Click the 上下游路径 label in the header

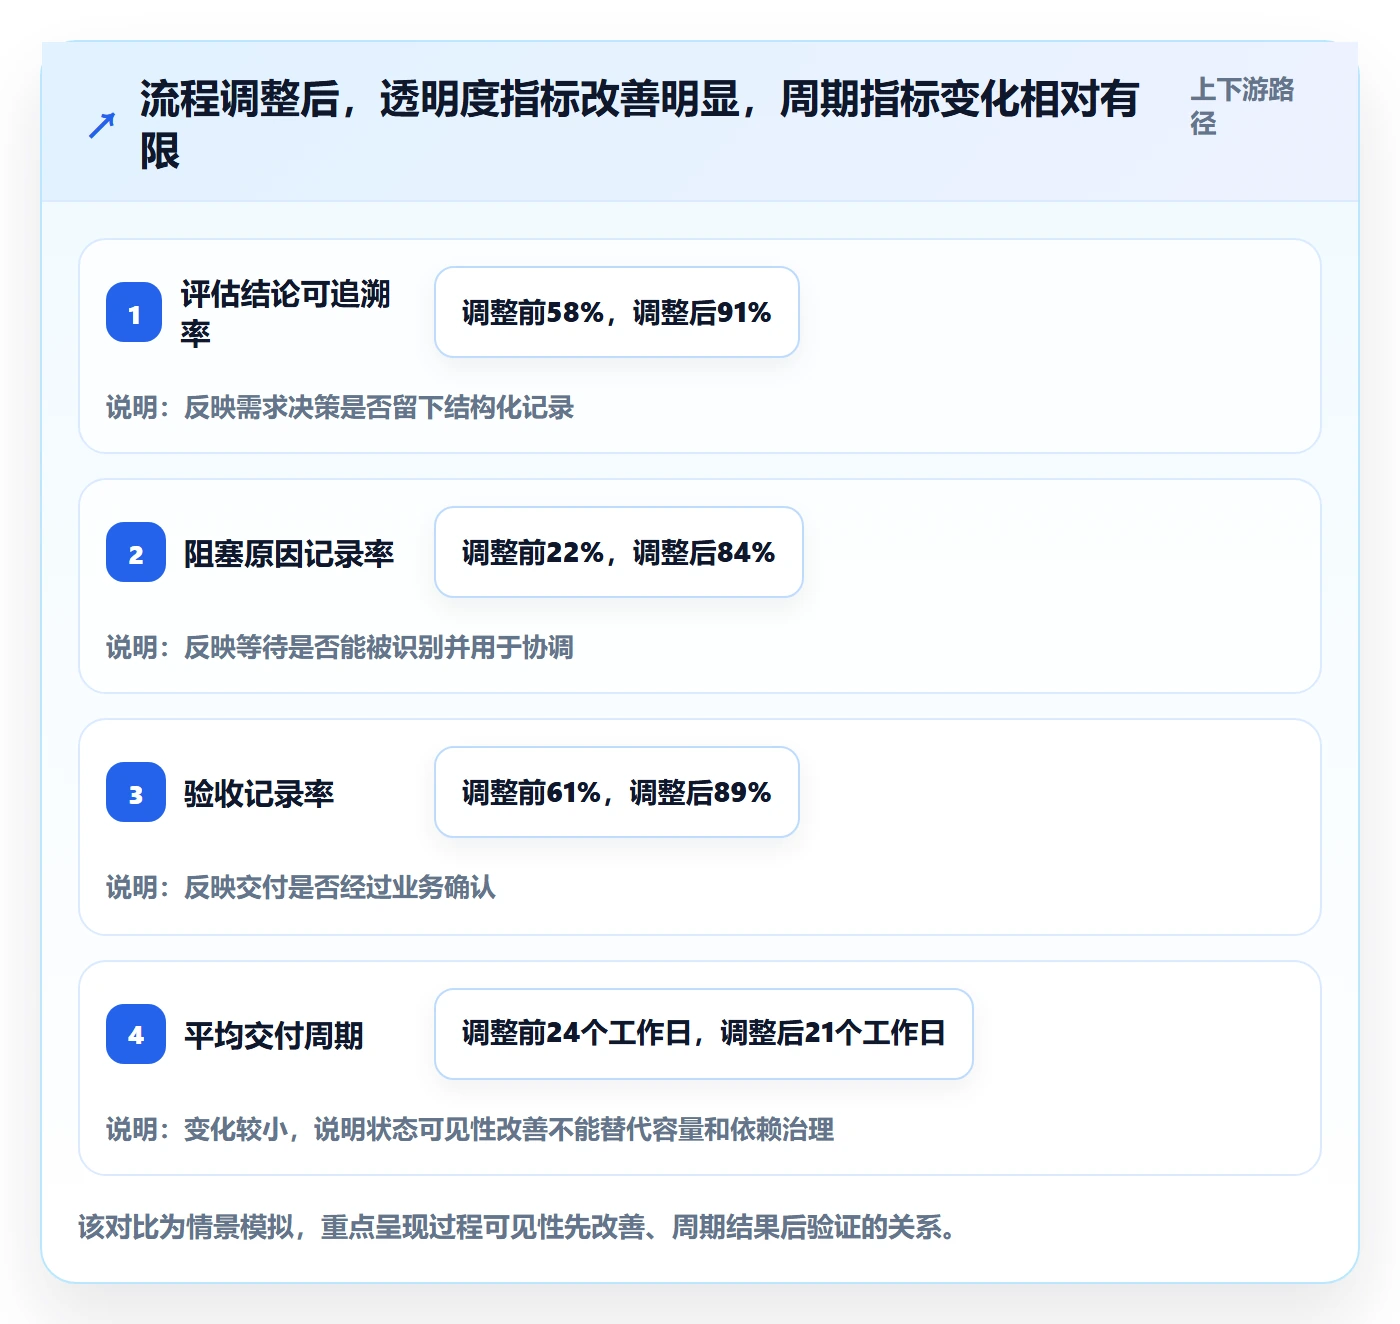(1242, 106)
